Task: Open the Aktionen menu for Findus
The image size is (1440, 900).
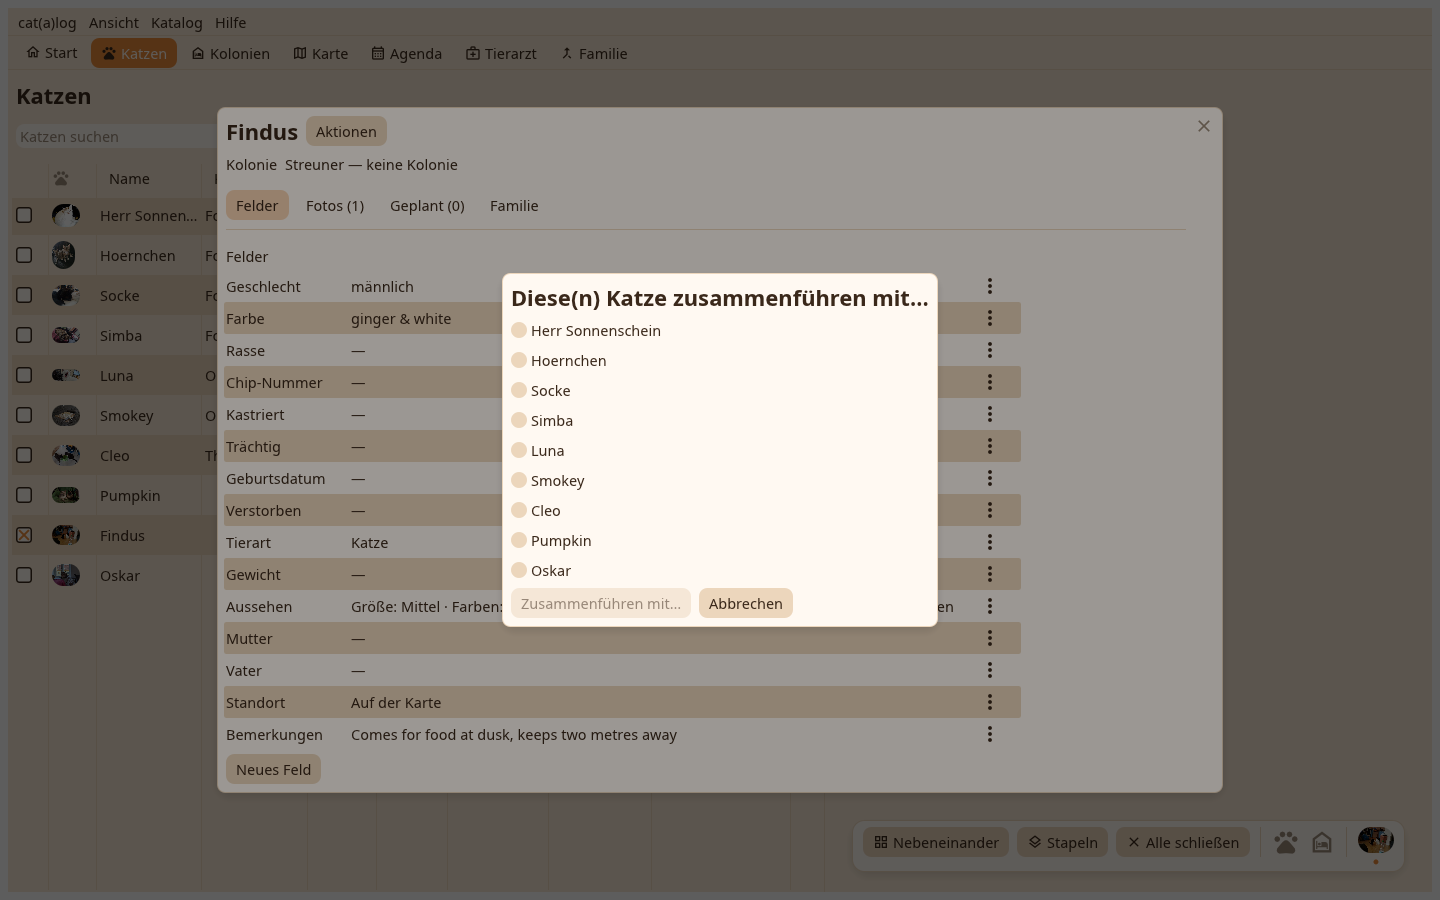Action: pos(346,131)
